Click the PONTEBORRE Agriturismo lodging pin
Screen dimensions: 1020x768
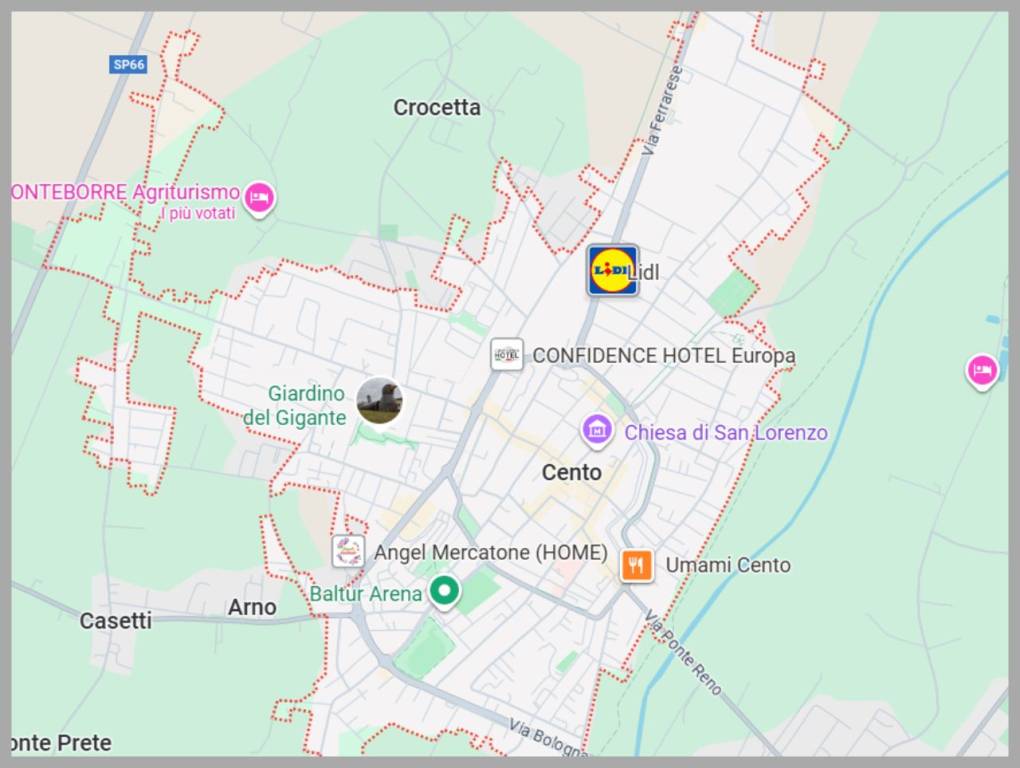[x=260, y=197]
